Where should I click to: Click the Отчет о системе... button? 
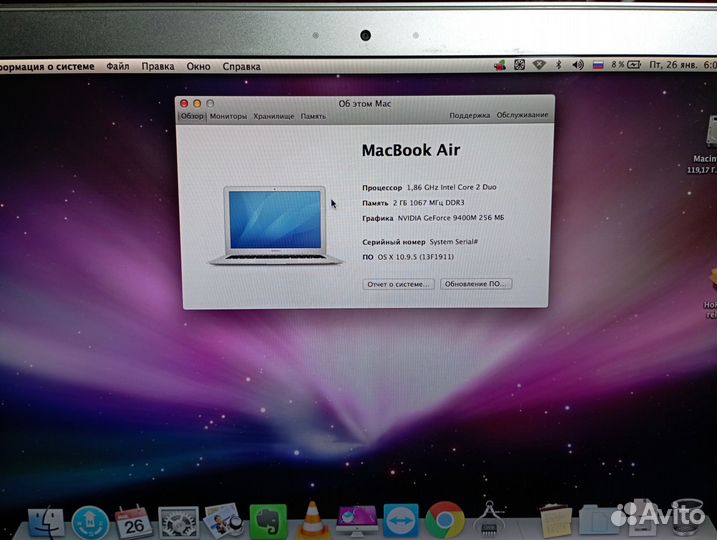398,284
